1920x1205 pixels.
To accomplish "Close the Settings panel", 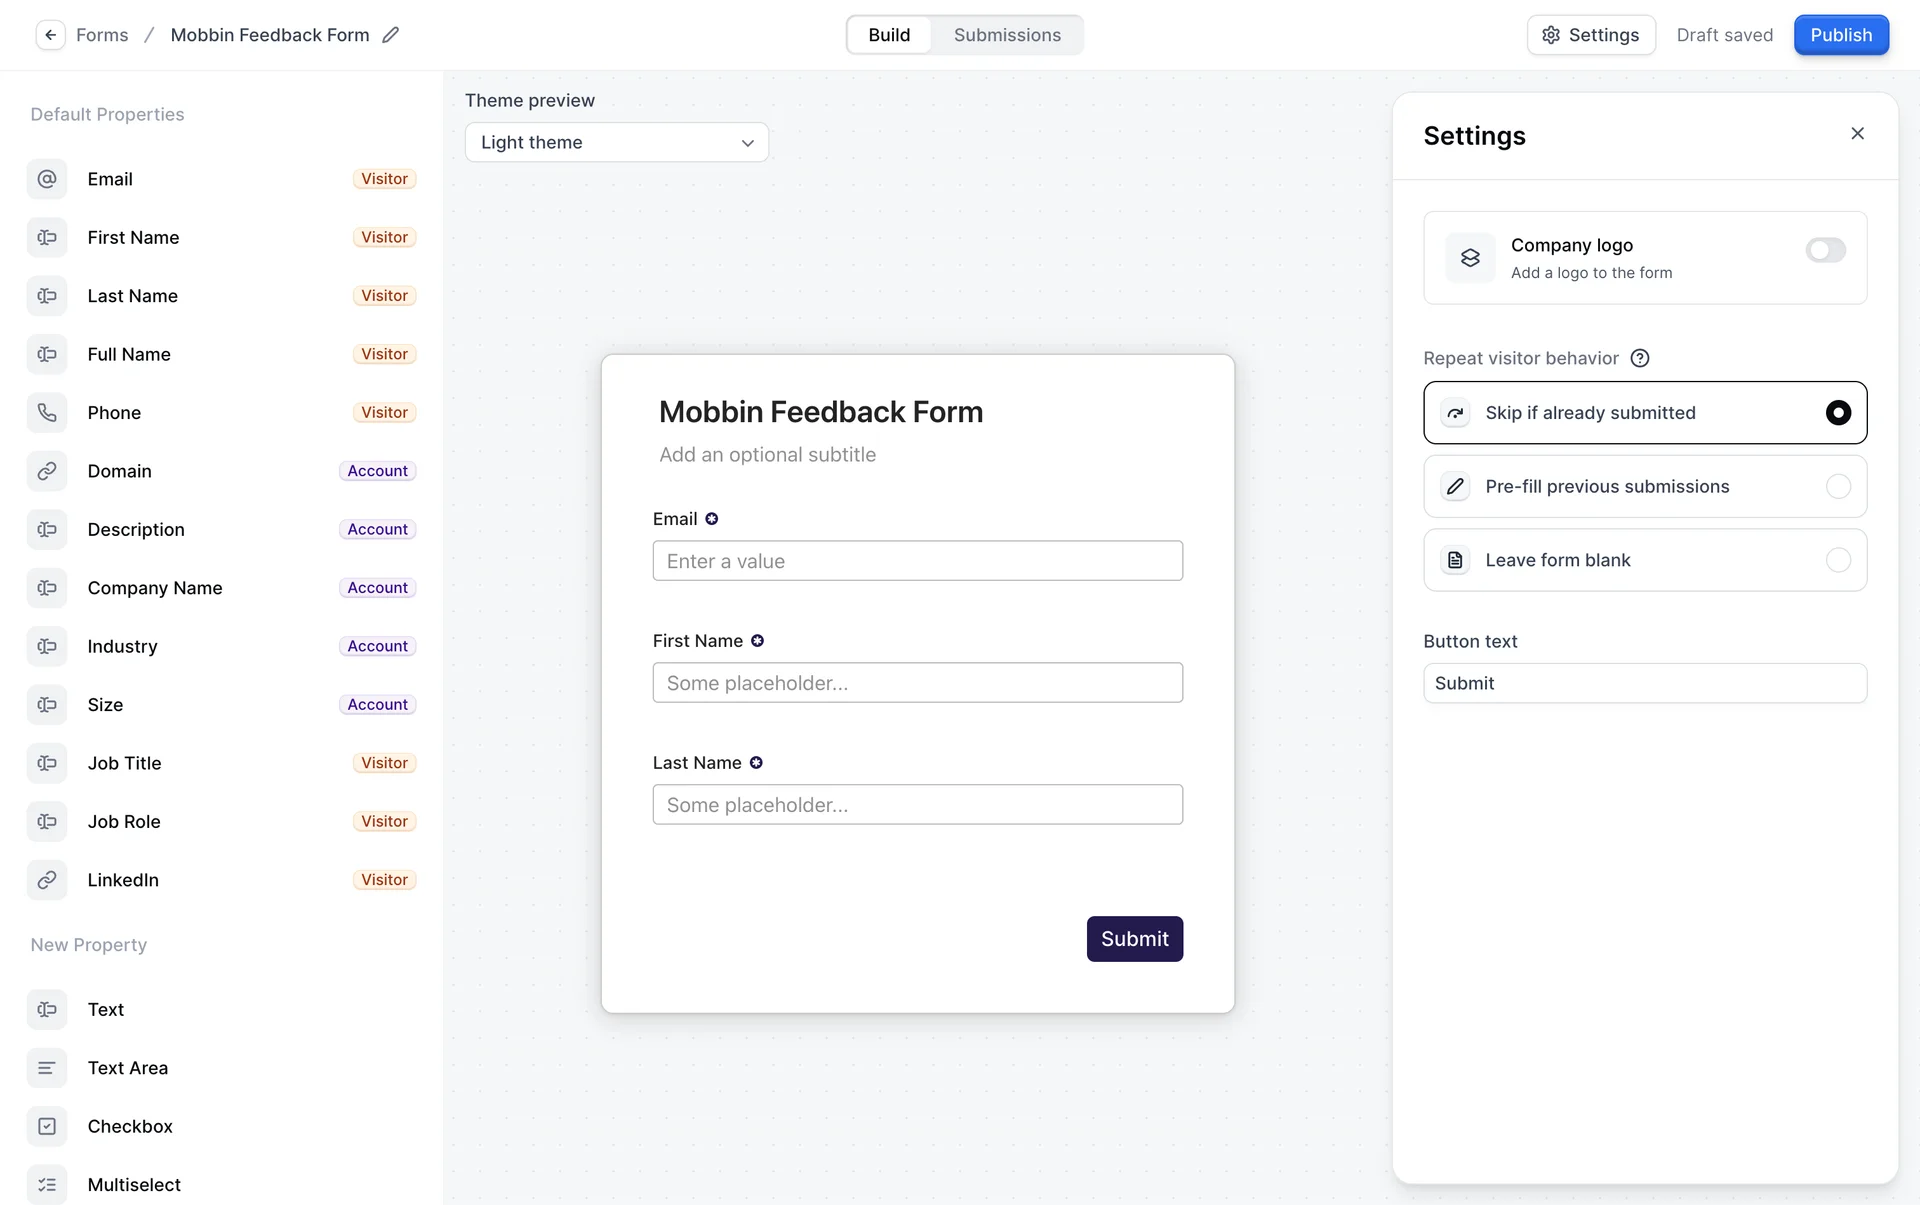I will 1857,134.
